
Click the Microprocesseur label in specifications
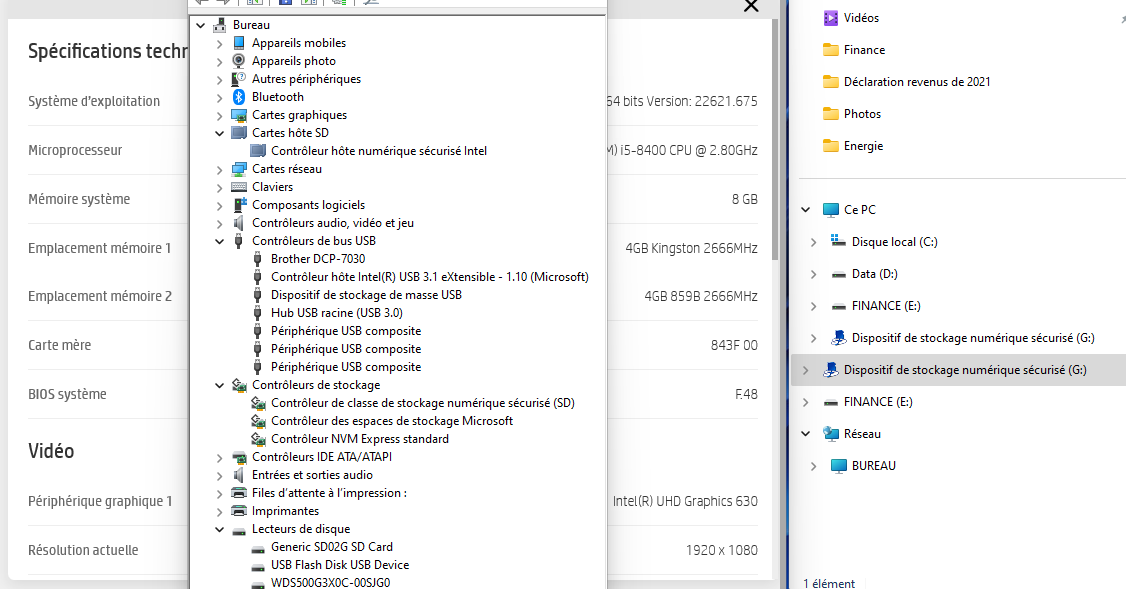point(75,150)
